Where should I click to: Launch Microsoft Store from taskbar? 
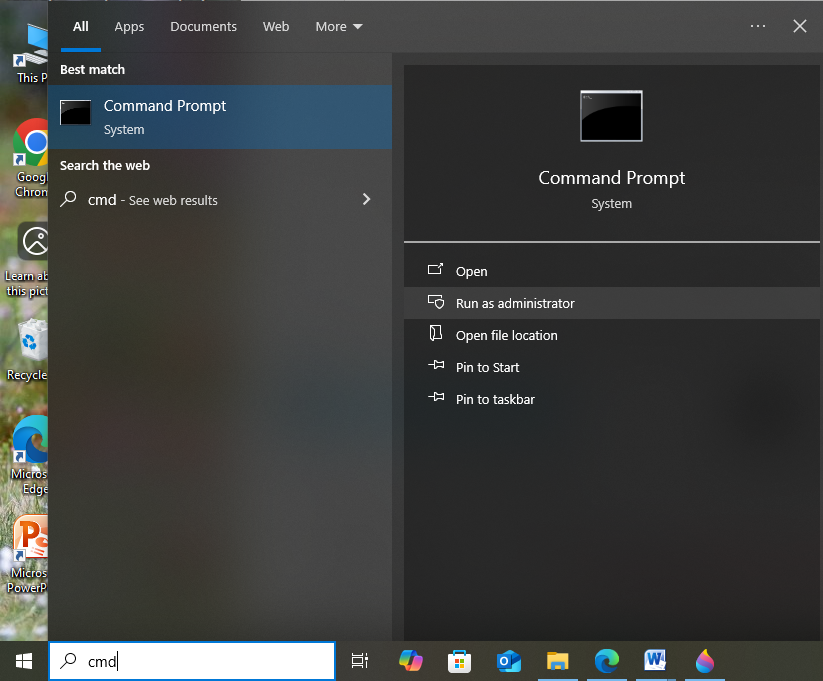459,660
